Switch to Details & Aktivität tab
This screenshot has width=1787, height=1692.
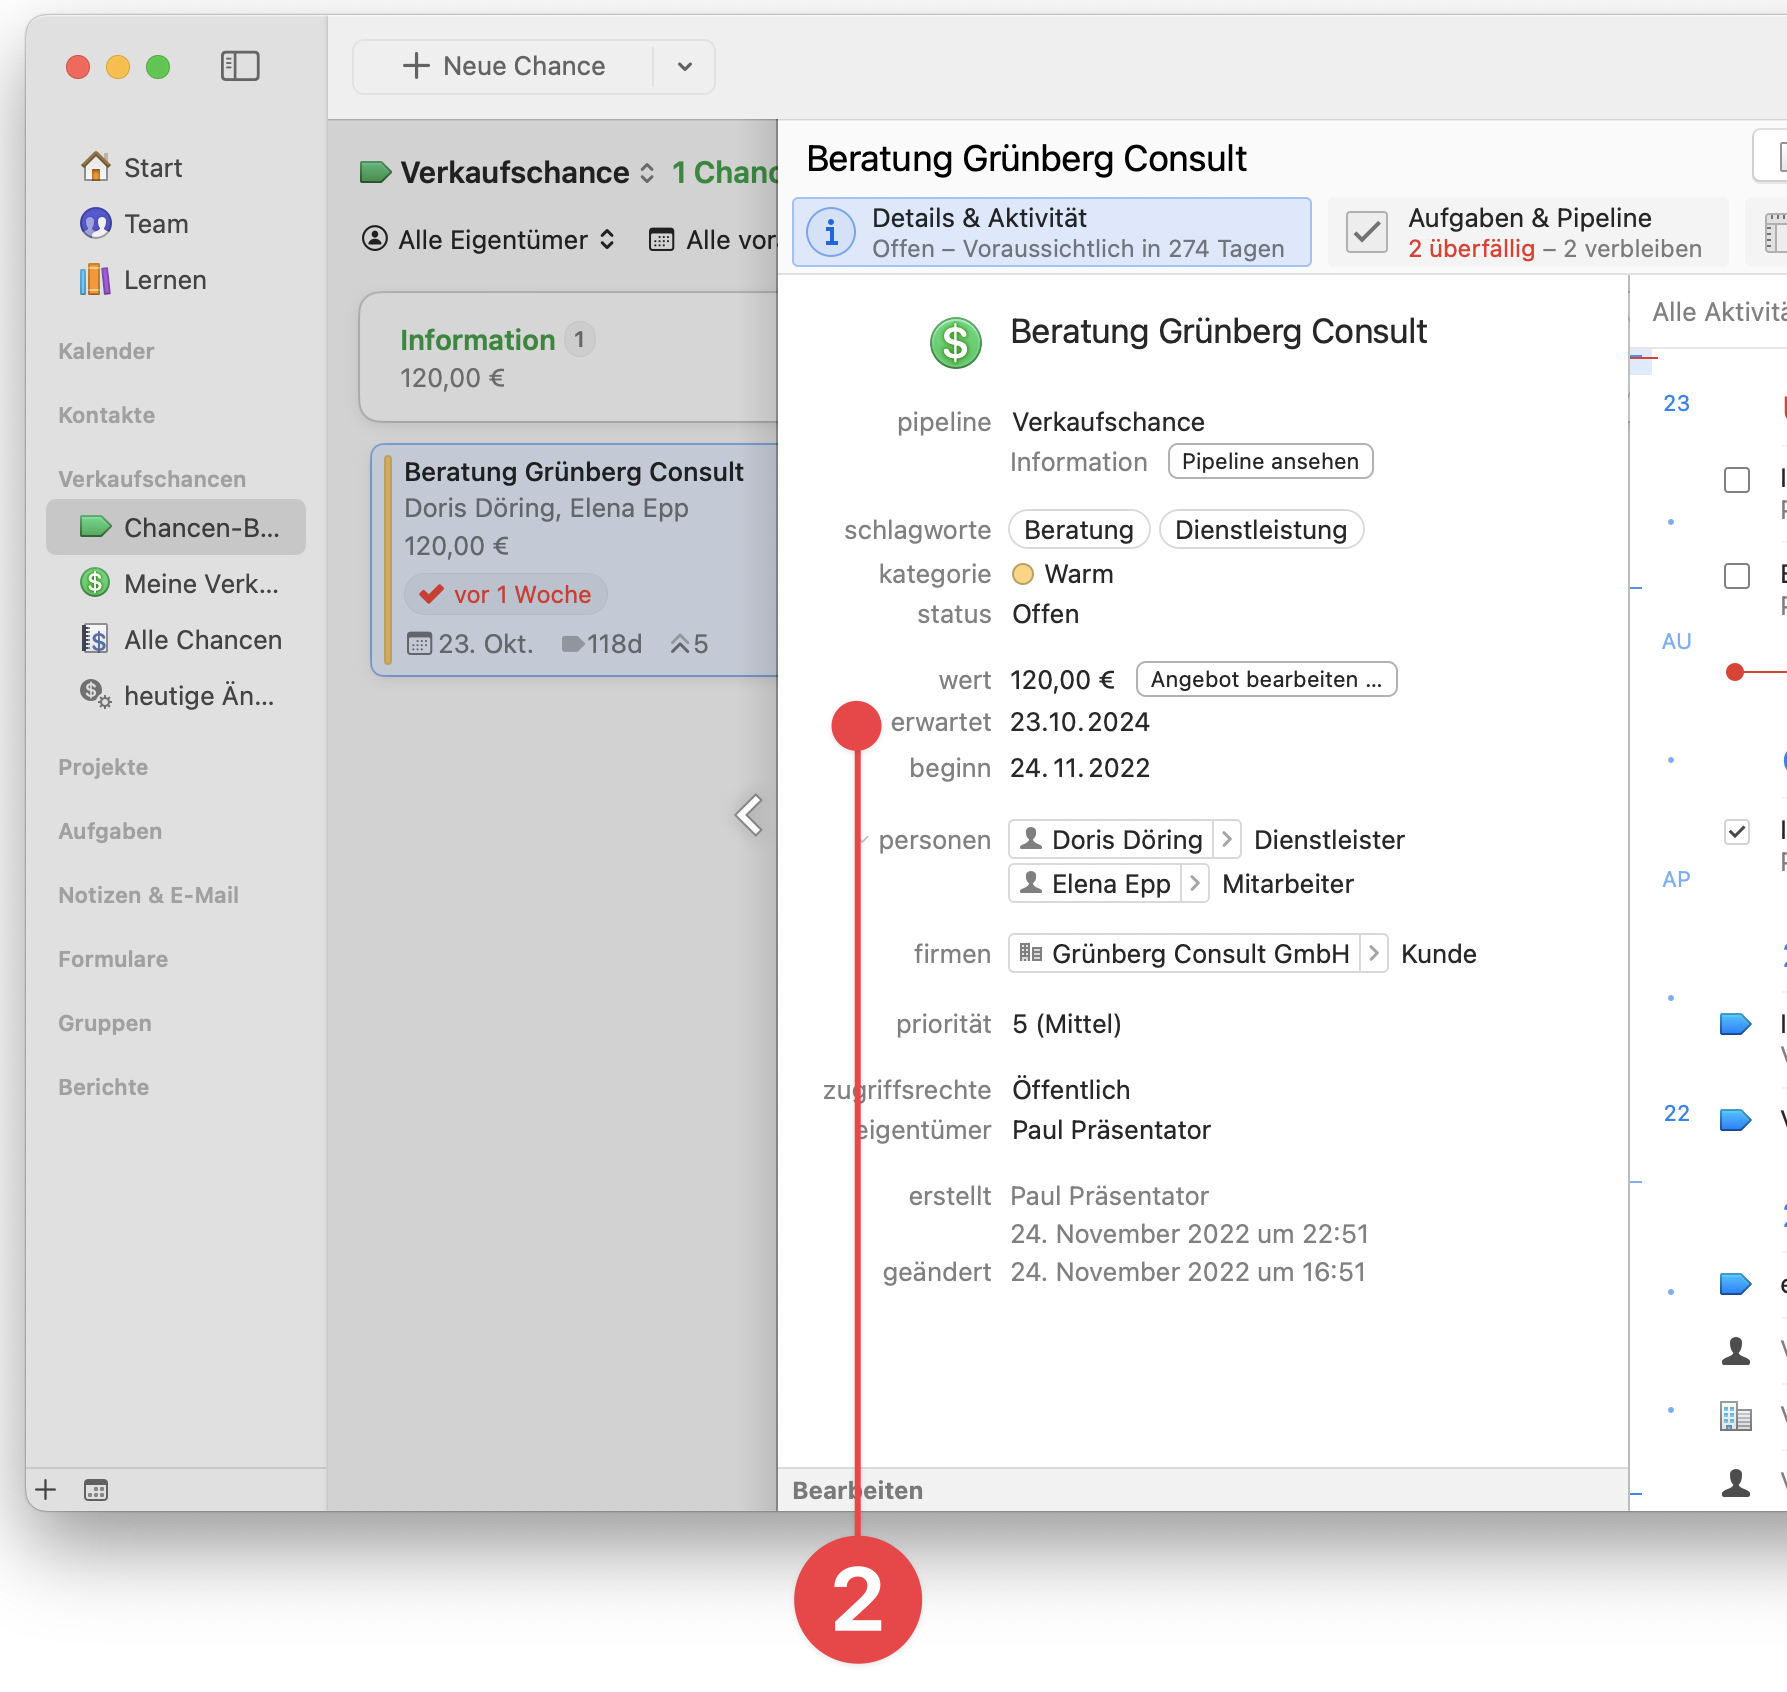pos(1051,232)
